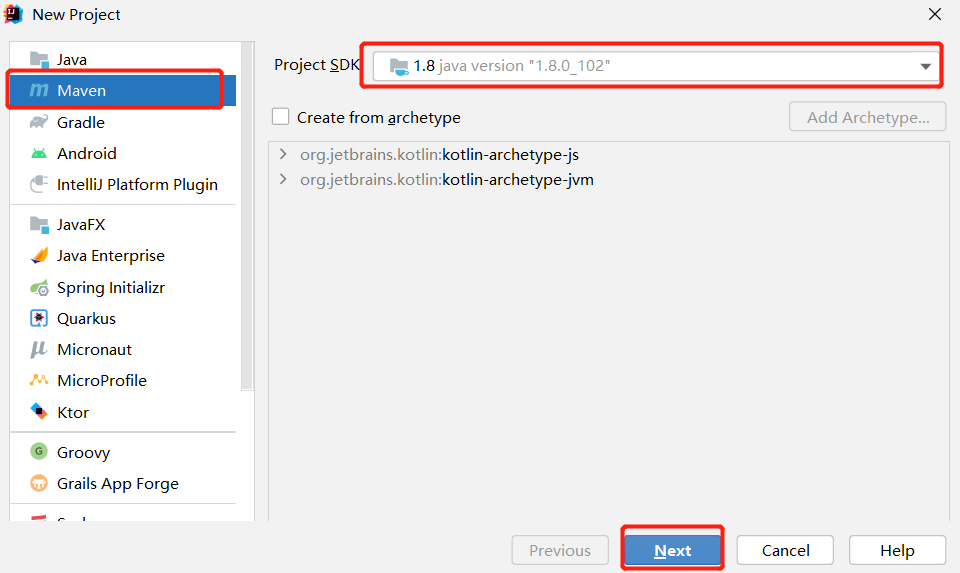Select Gradle in the project type list
This screenshot has width=960, height=573.
click(x=123, y=122)
